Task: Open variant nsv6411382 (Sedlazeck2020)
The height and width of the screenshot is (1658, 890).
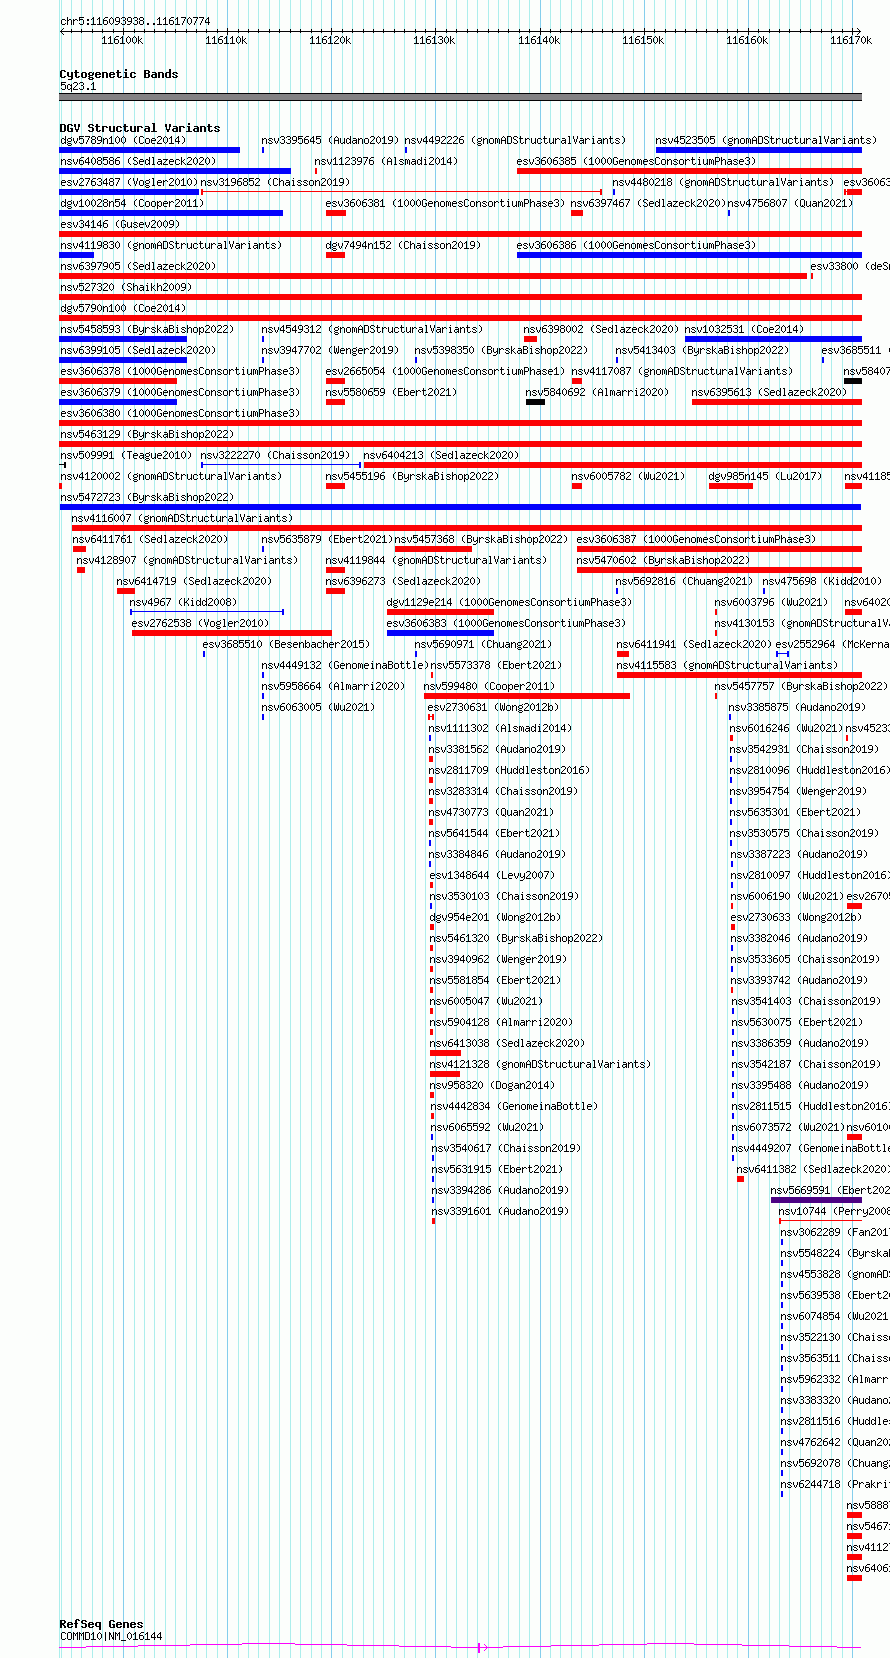Action: (x=812, y=1169)
